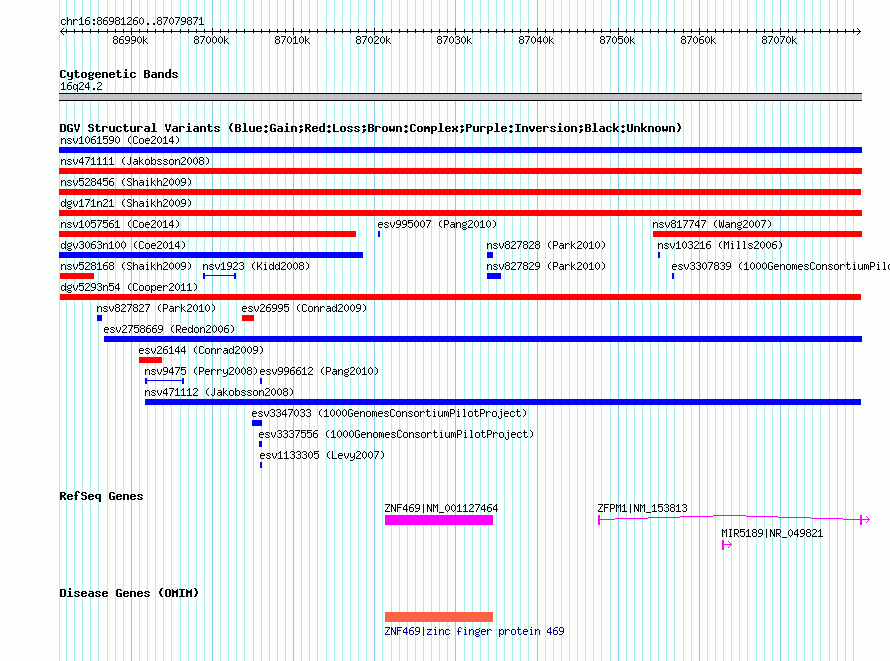Select nsv528168 (Shaikh2009) variant label
Image resolution: width=890 pixels, height=661 pixels.
(x=126, y=266)
